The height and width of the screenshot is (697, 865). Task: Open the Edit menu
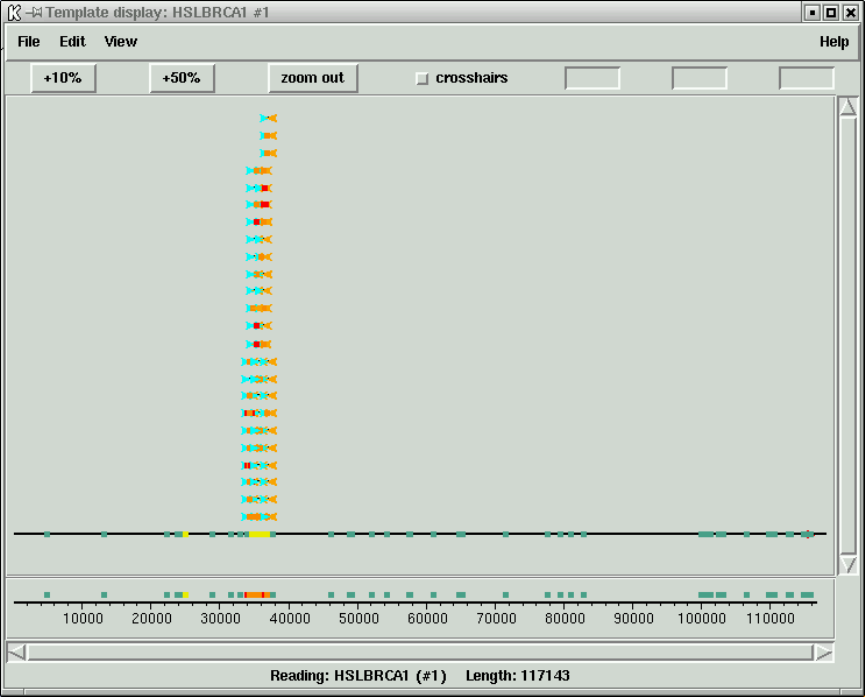72,42
